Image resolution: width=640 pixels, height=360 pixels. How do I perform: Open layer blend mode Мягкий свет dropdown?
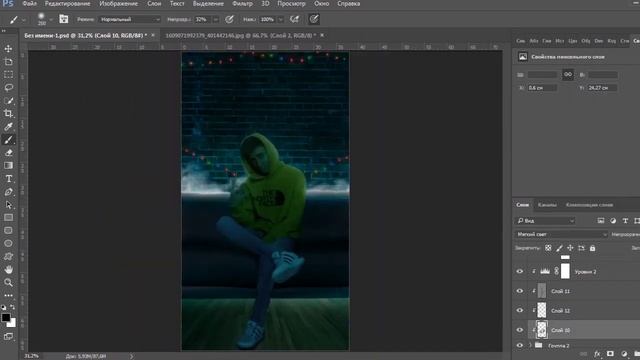click(561, 234)
